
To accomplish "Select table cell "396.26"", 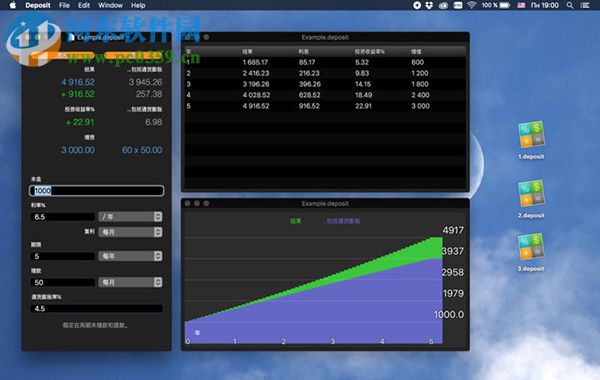I will (310, 84).
